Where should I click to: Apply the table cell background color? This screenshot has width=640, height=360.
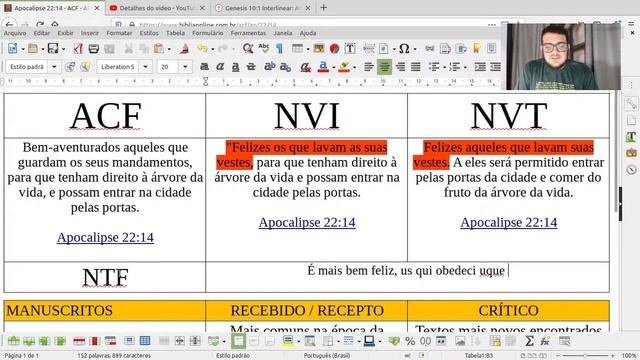288,340
